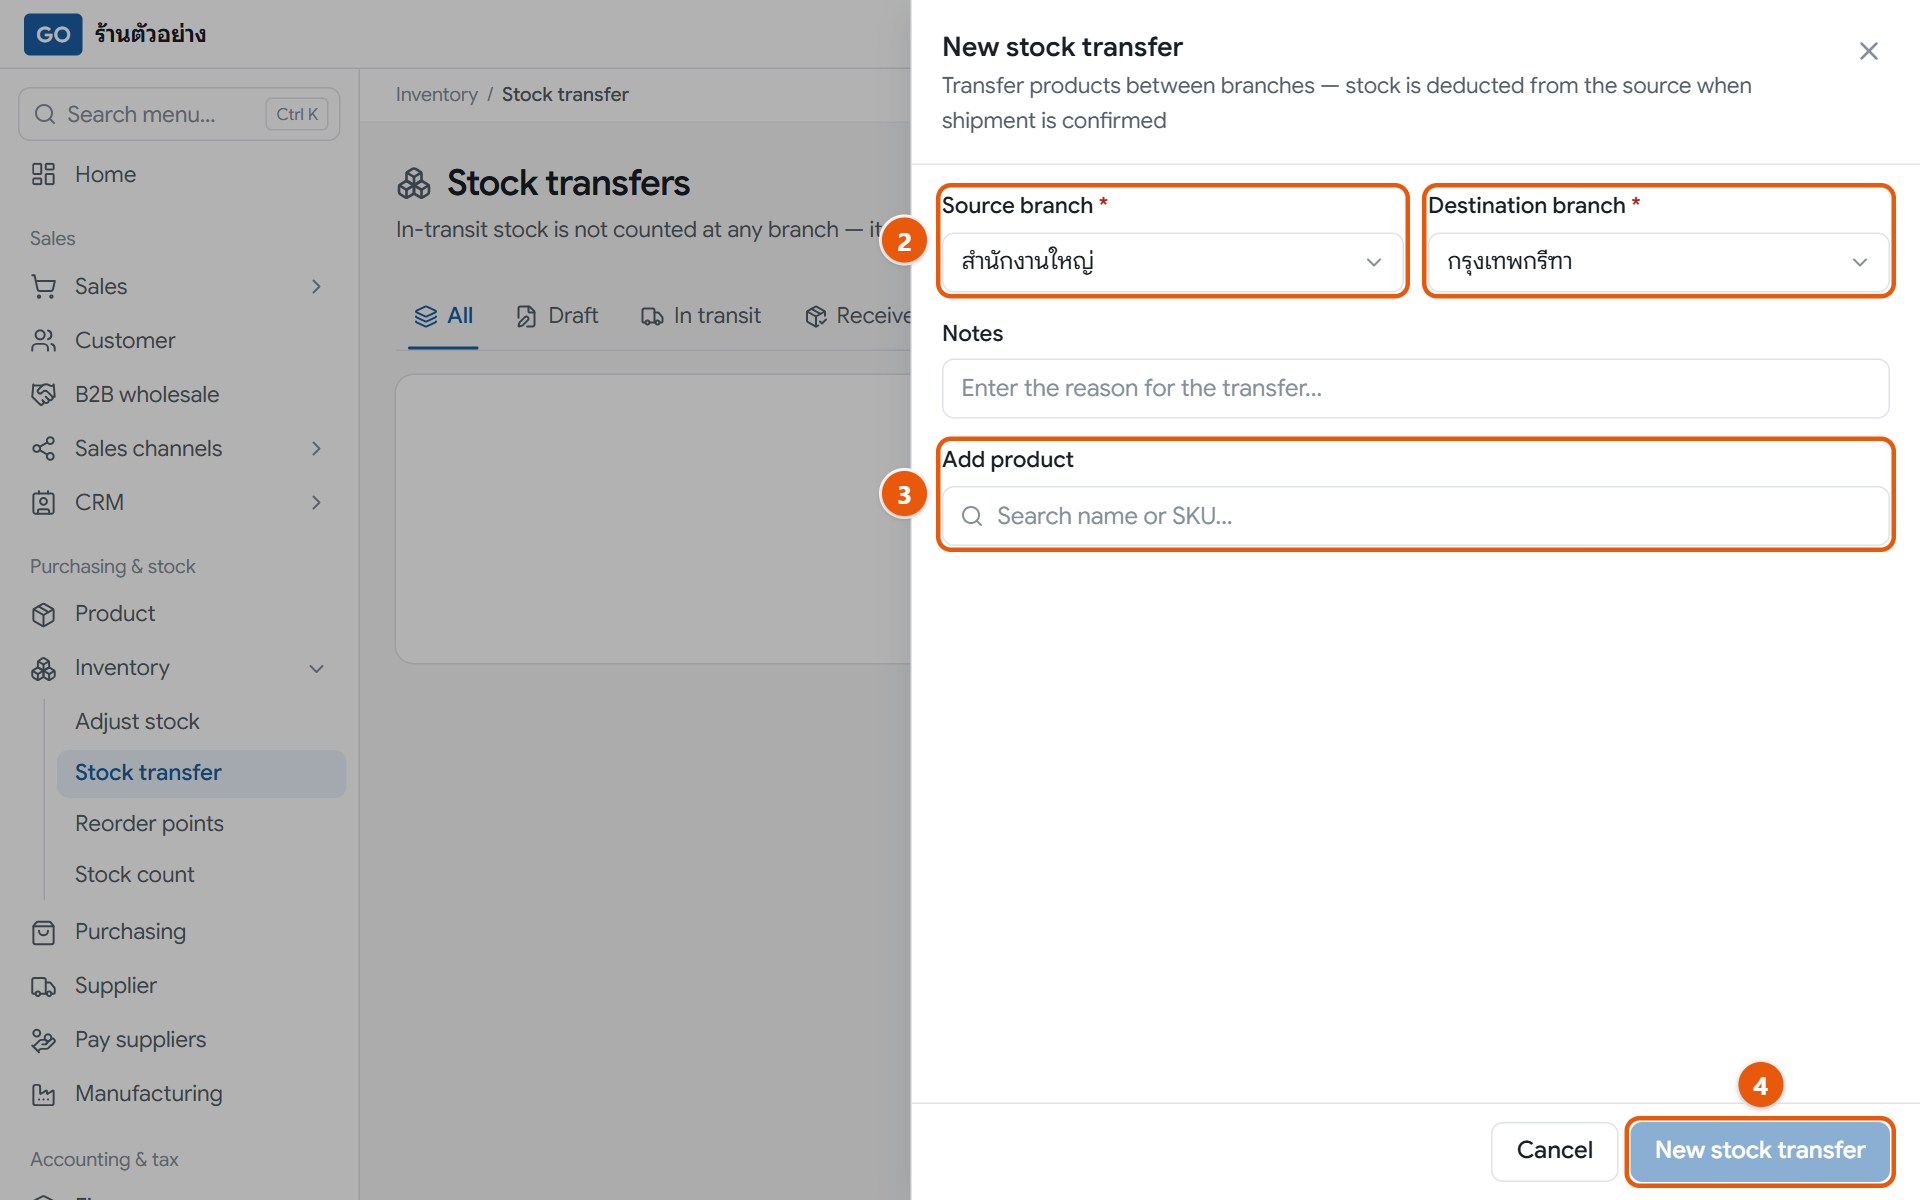This screenshot has height=1200, width=1920.
Task: Expand the Sales channels submenu chevron
Action: 316,449
